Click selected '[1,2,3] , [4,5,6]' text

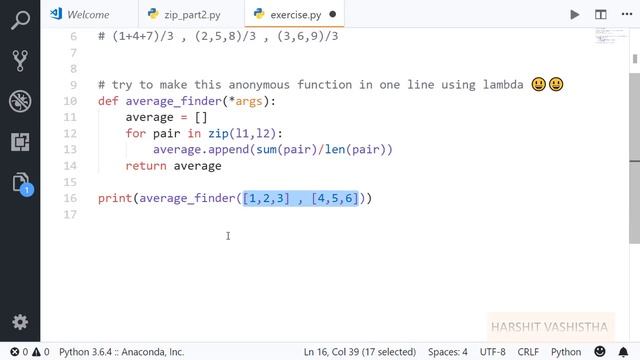pyautogui.click(x=300, y=198)
